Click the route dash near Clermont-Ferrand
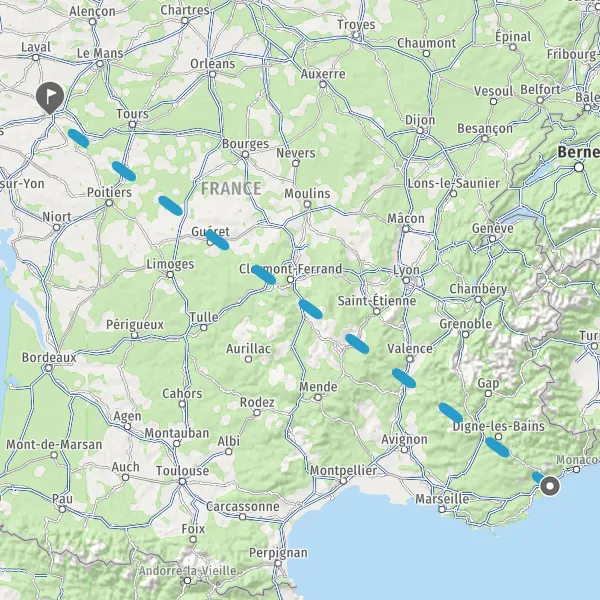 coord(264,275)
